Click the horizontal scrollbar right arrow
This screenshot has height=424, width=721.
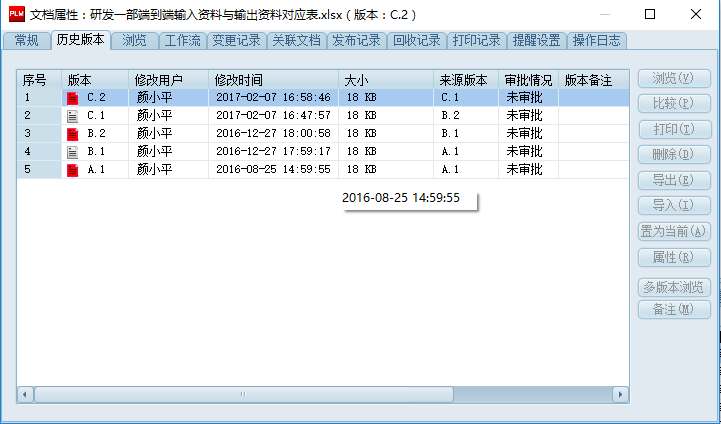[x=620, y=394]
